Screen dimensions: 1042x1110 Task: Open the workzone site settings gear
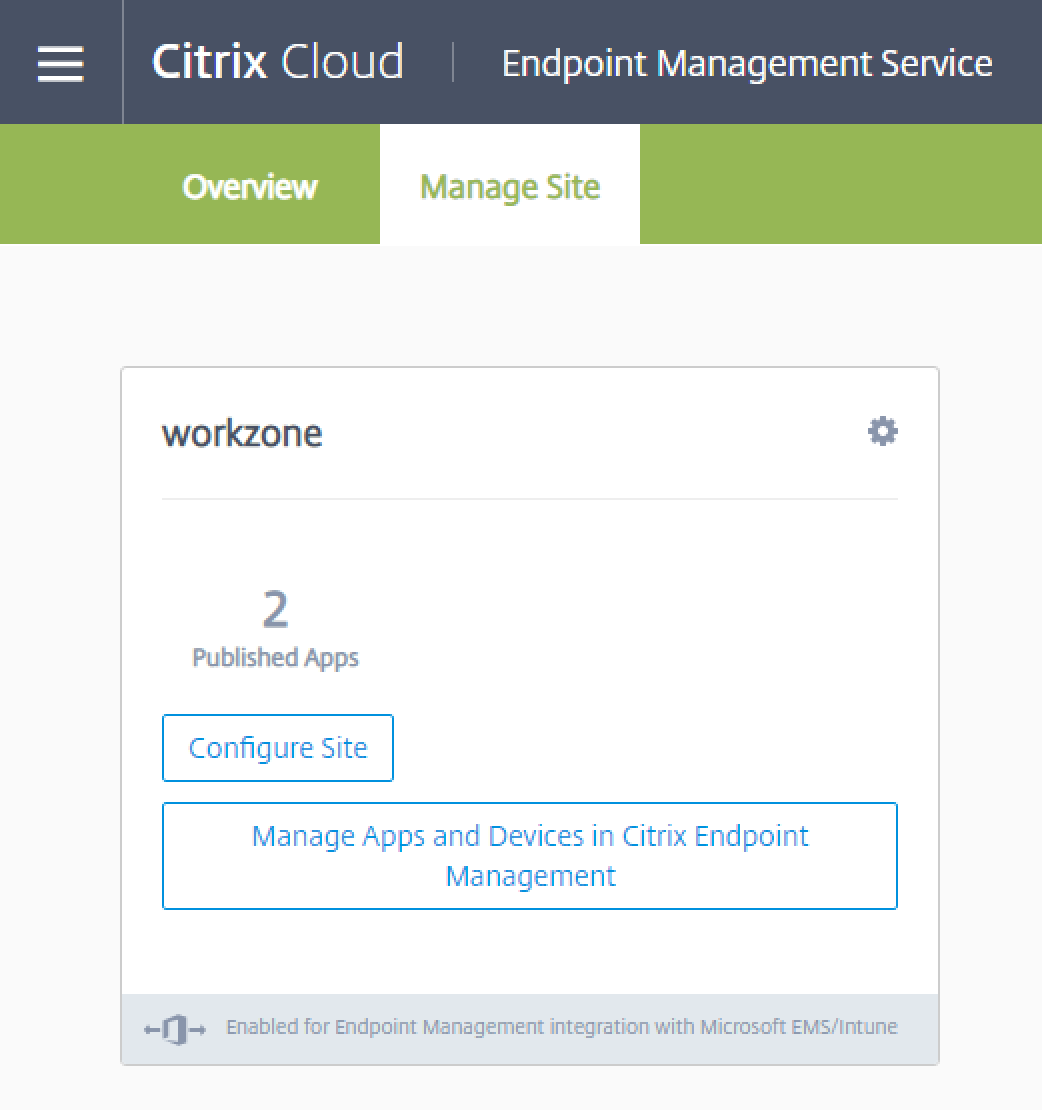883,431
